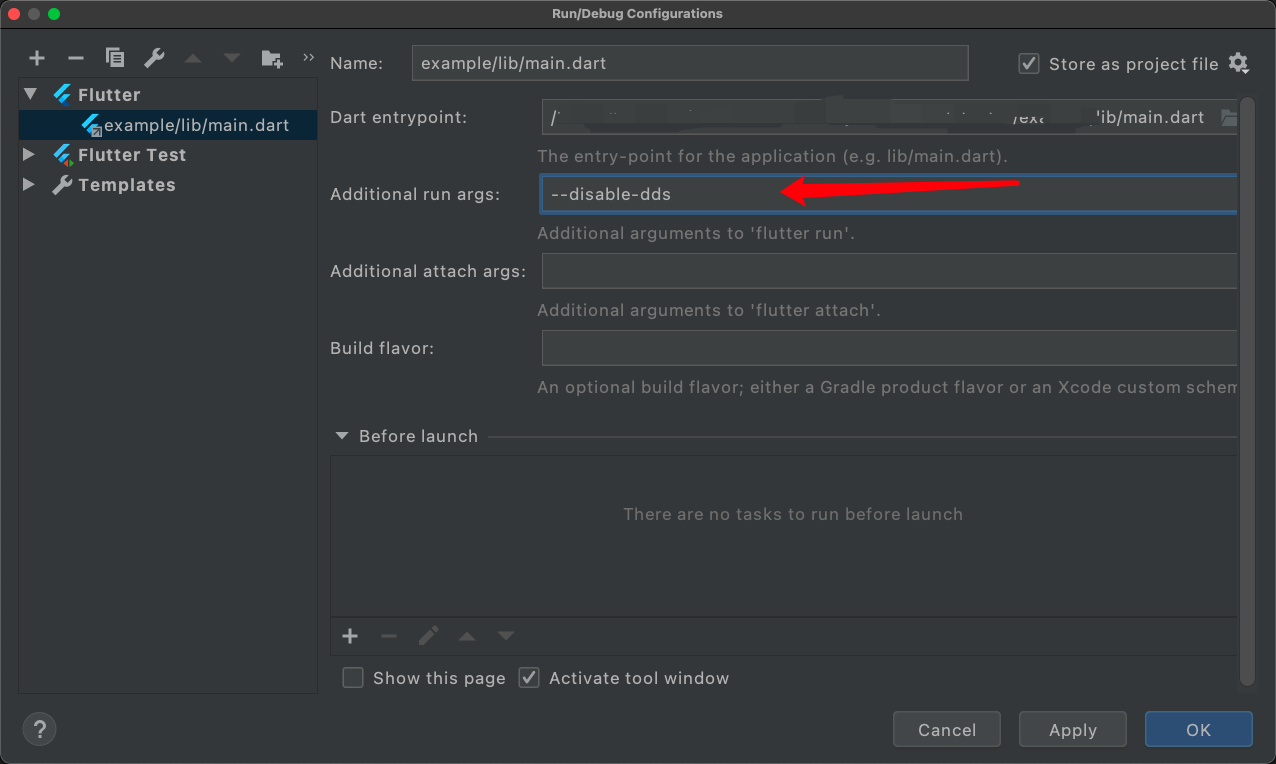Move before launch task up
This screenshot has width=1276, height=764.
pos(467,636)
